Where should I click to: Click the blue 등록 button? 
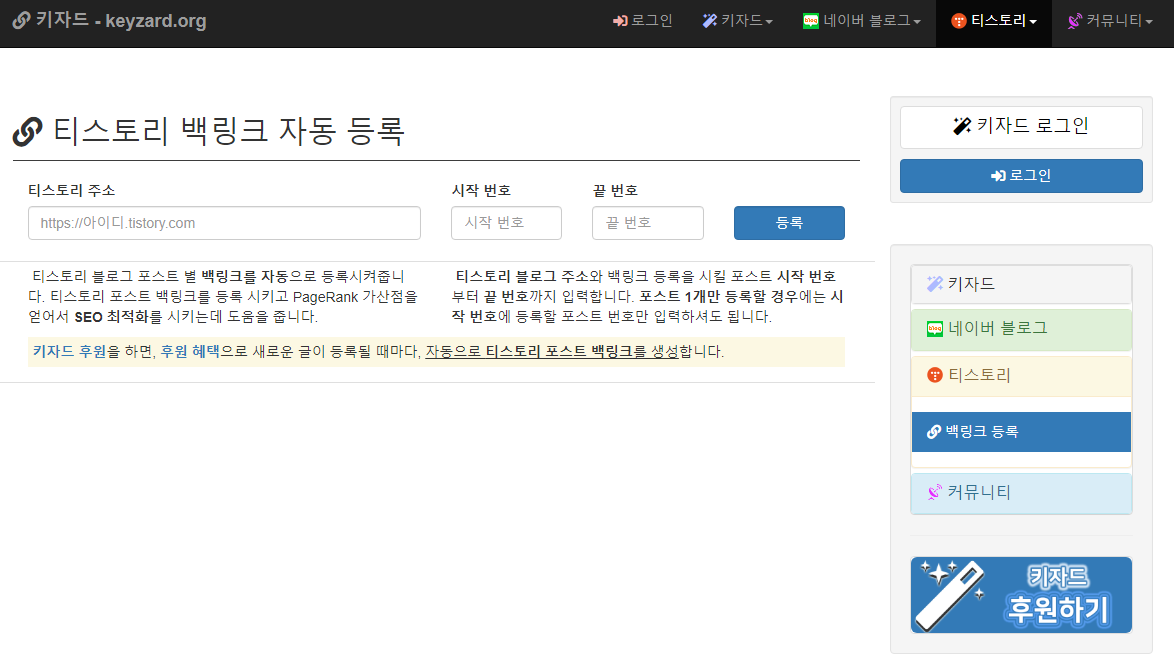(x=789, y=223)
